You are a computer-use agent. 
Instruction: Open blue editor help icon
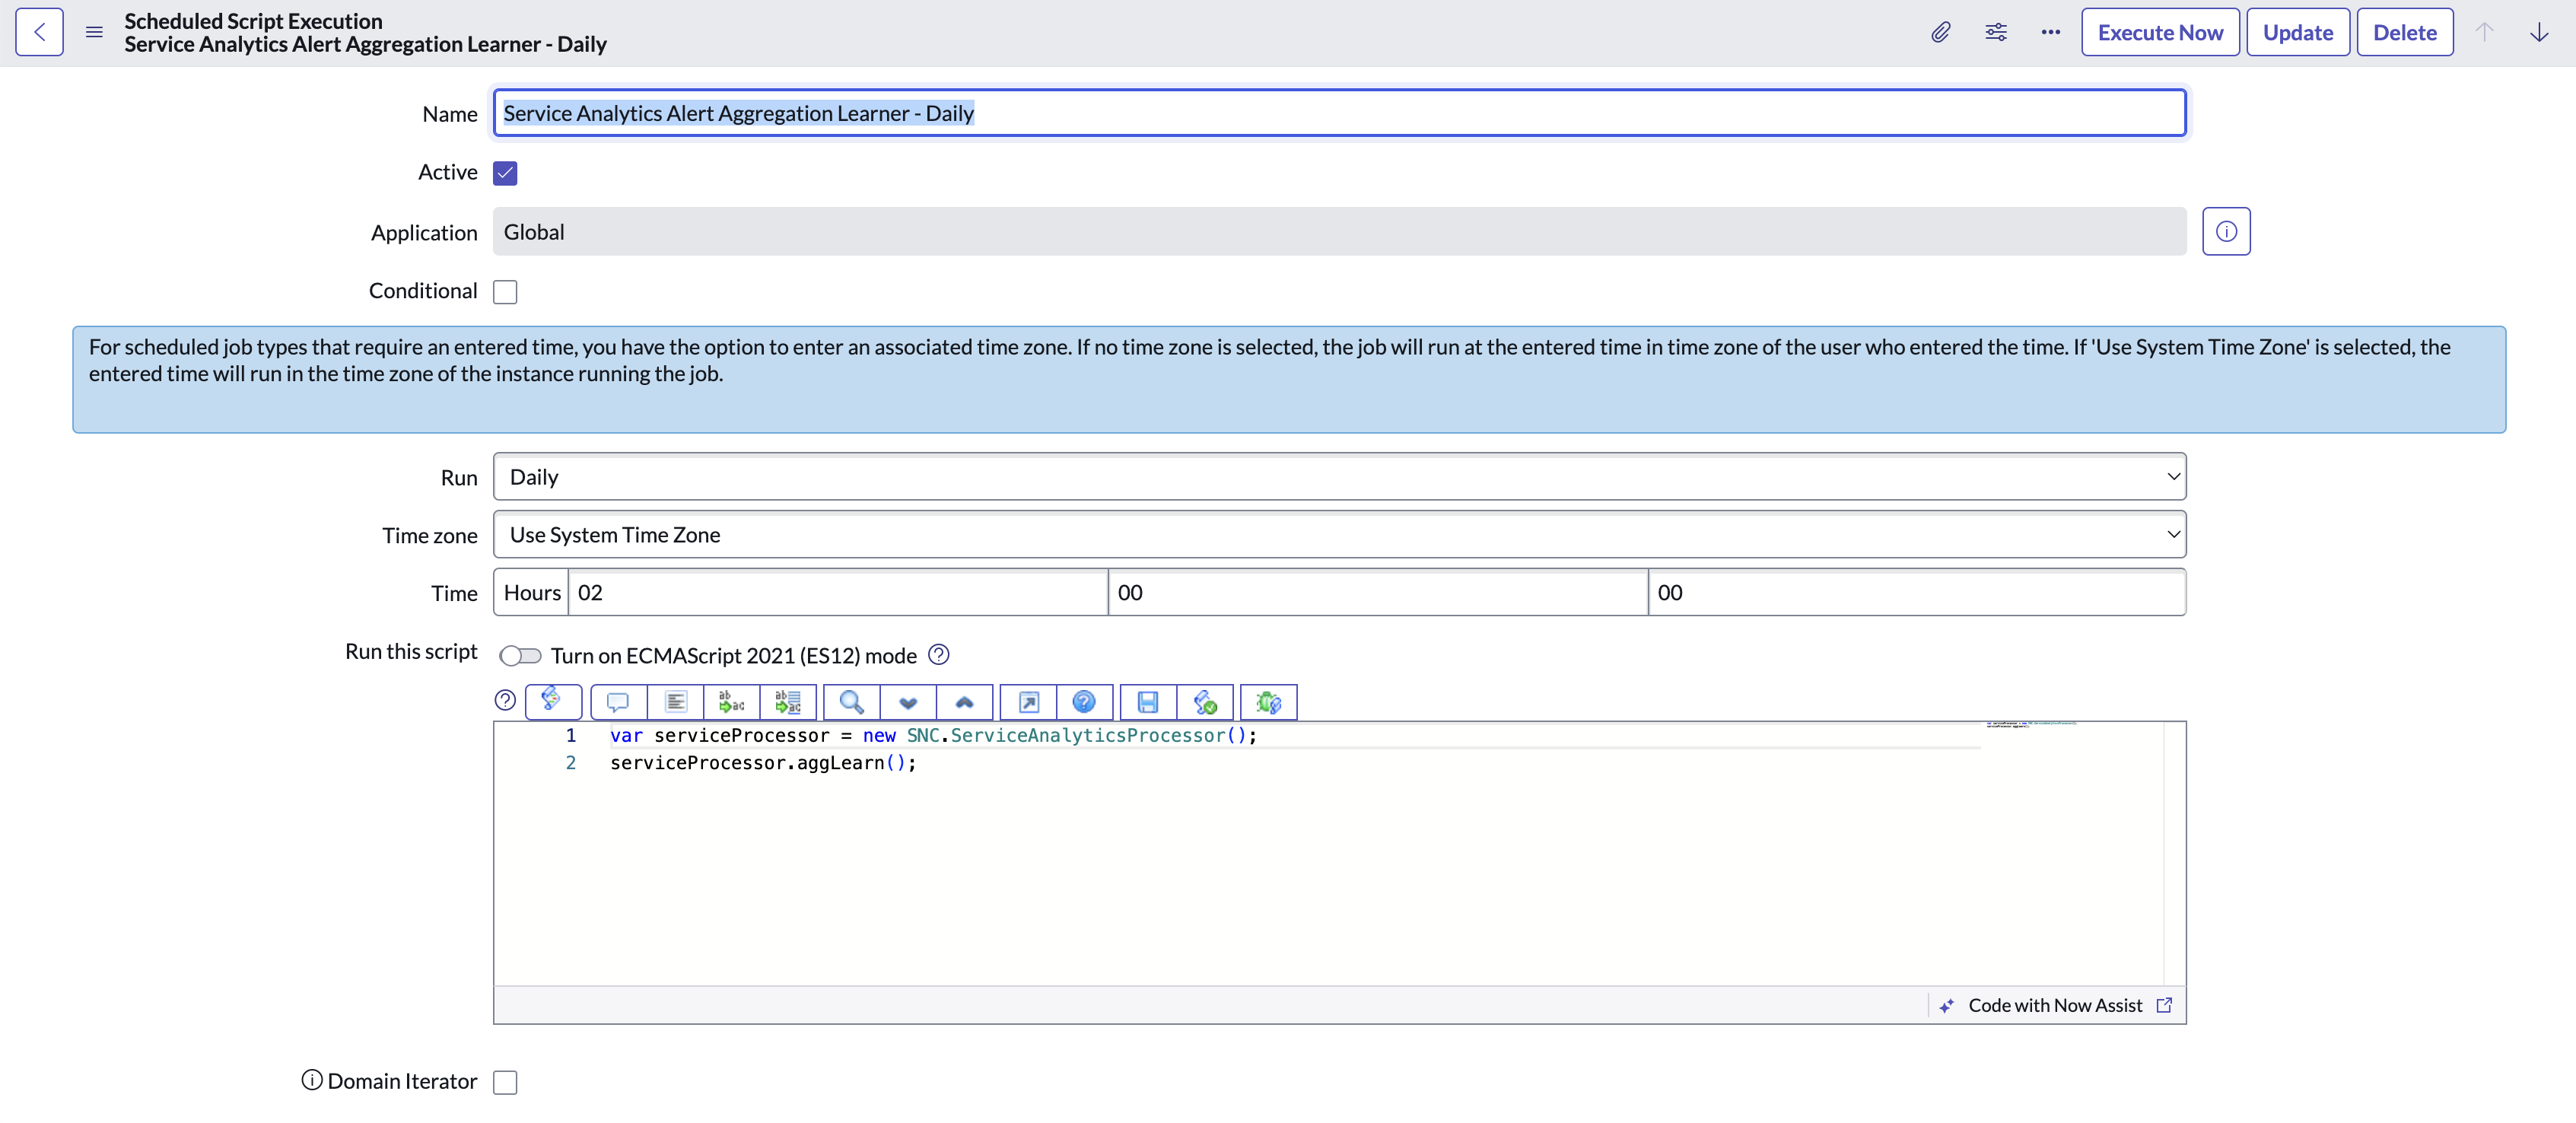click(1084, 702)
